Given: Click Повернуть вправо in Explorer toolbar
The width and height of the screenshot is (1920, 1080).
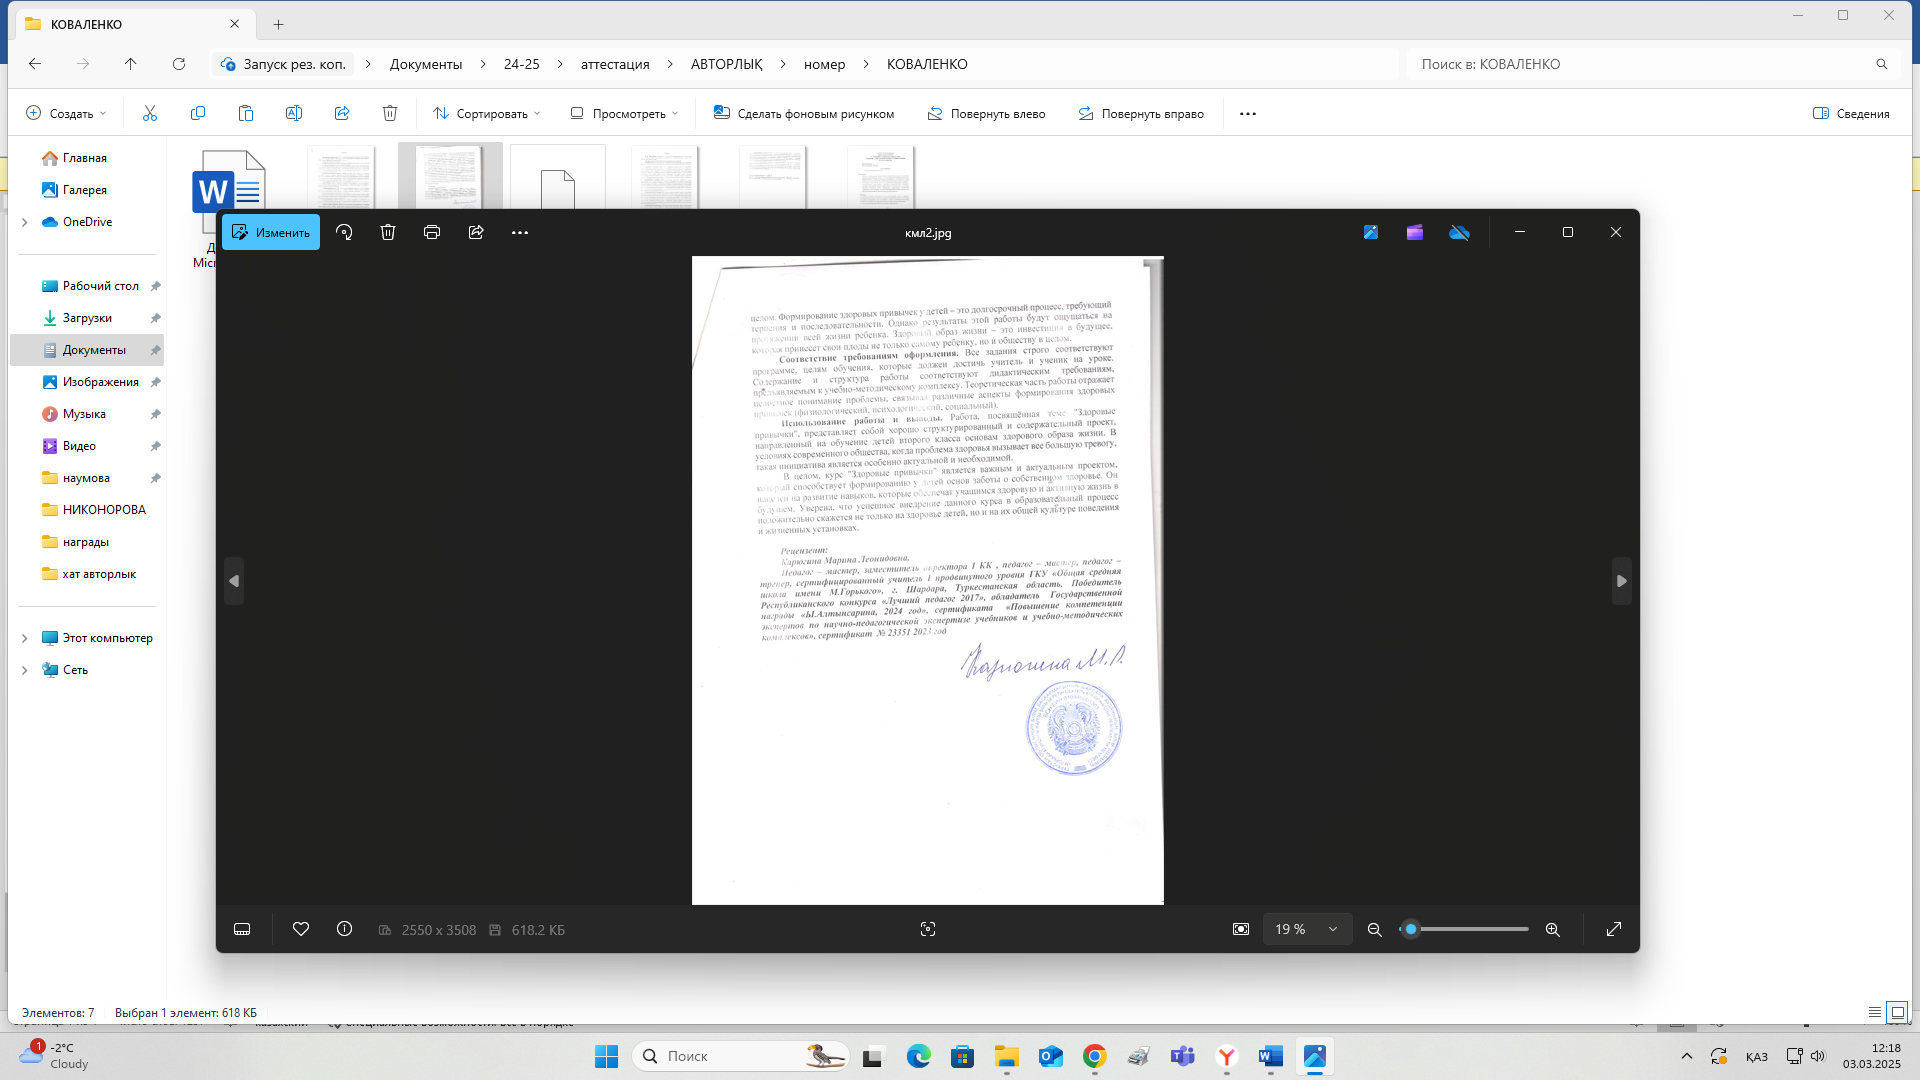Looking at the screenshot, I should click(1141, 113).
